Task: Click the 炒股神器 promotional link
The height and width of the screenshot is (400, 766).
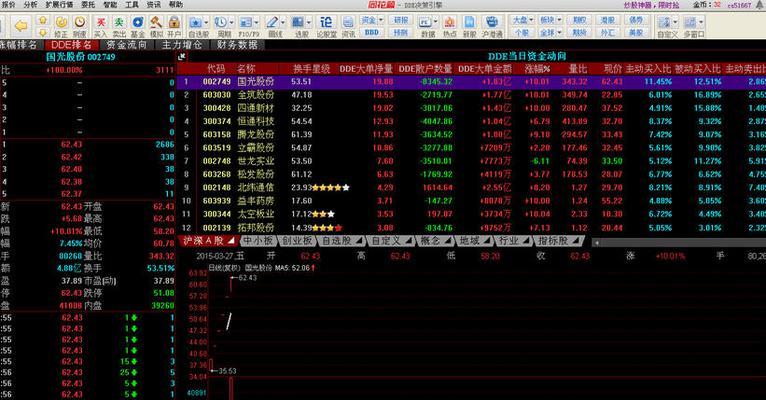Action: [x=651, y=5]
